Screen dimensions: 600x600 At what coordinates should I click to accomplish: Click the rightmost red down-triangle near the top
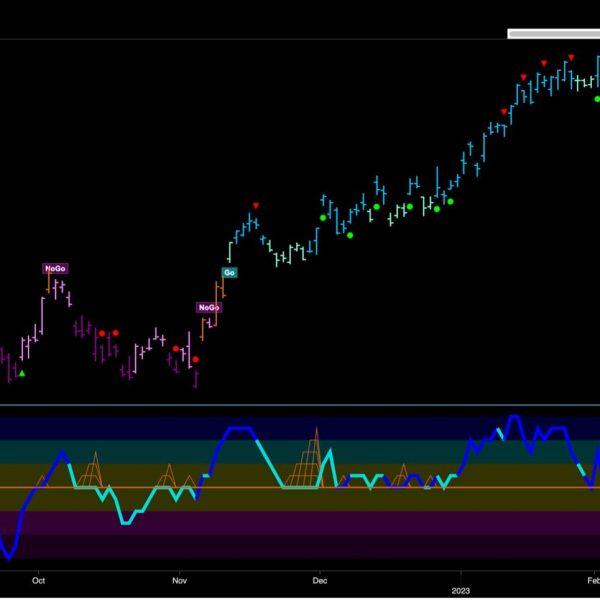(x=571, y=57)
